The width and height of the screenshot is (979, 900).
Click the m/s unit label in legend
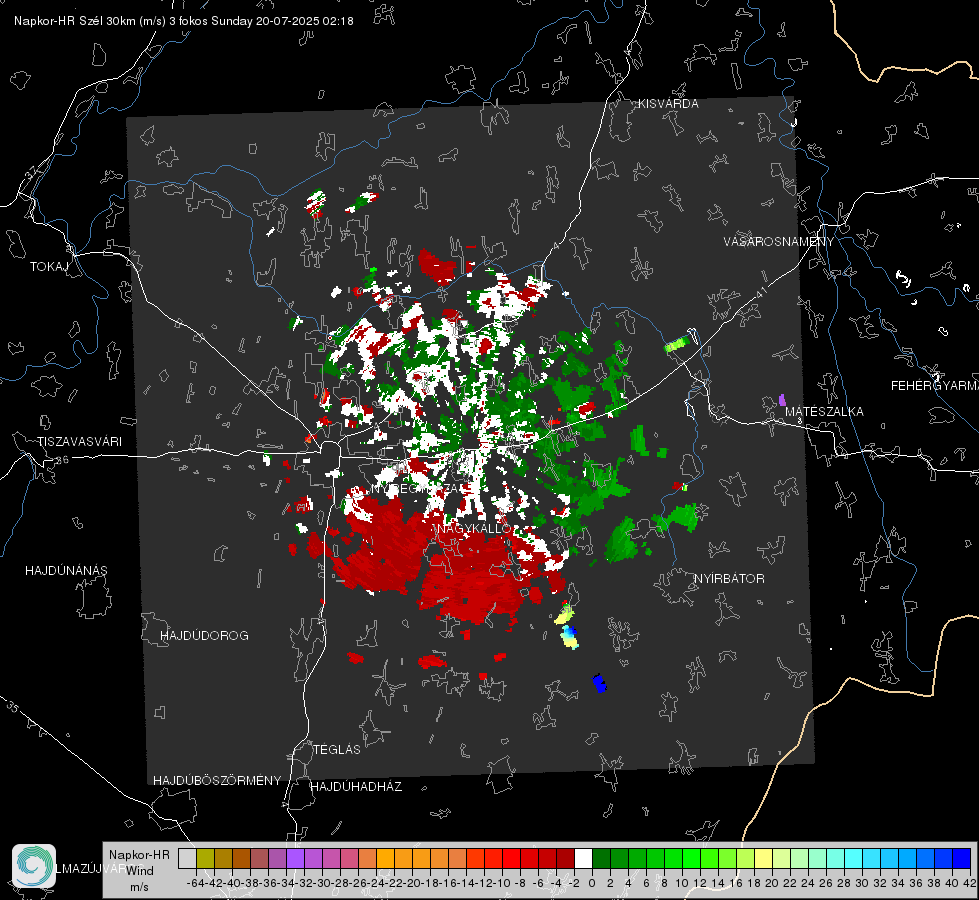139,887
